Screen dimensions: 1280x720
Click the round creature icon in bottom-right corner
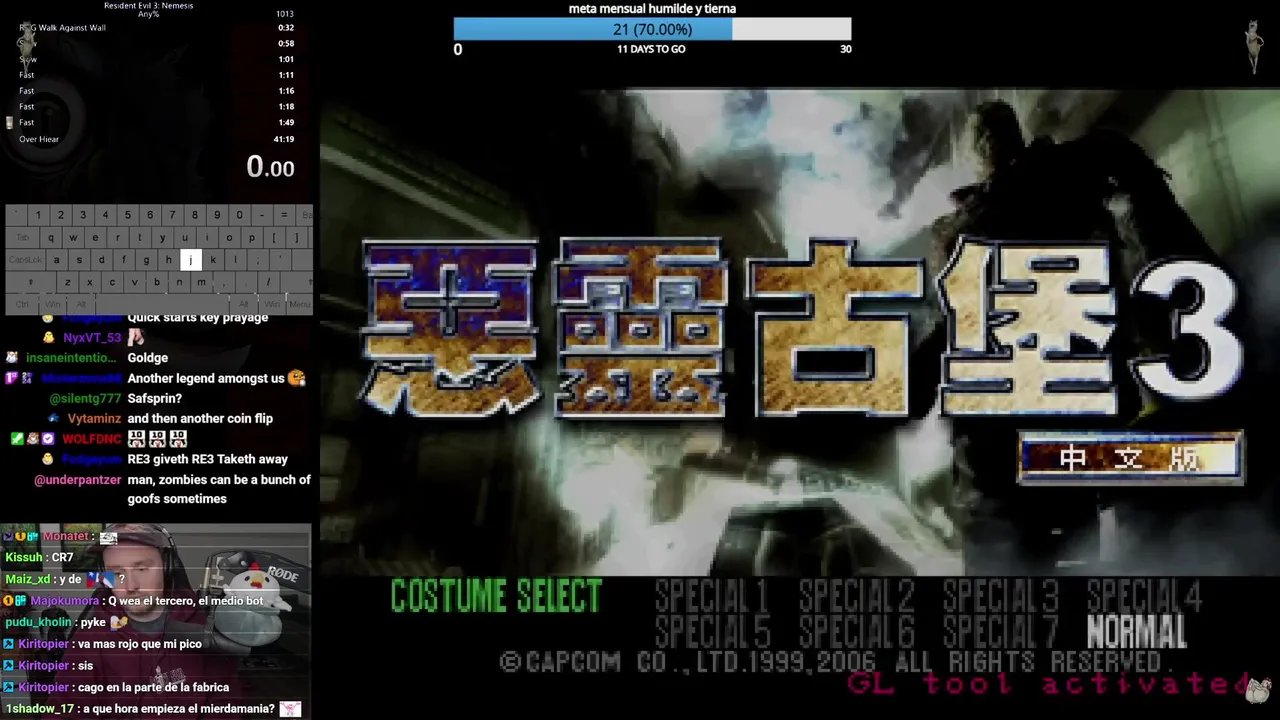(x=1258, y=690)
